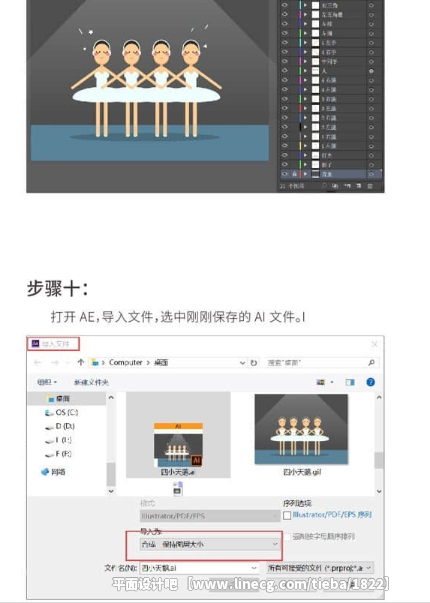Click the search magnifier icon
Viewport: 430px width, 603px height.
371,363
